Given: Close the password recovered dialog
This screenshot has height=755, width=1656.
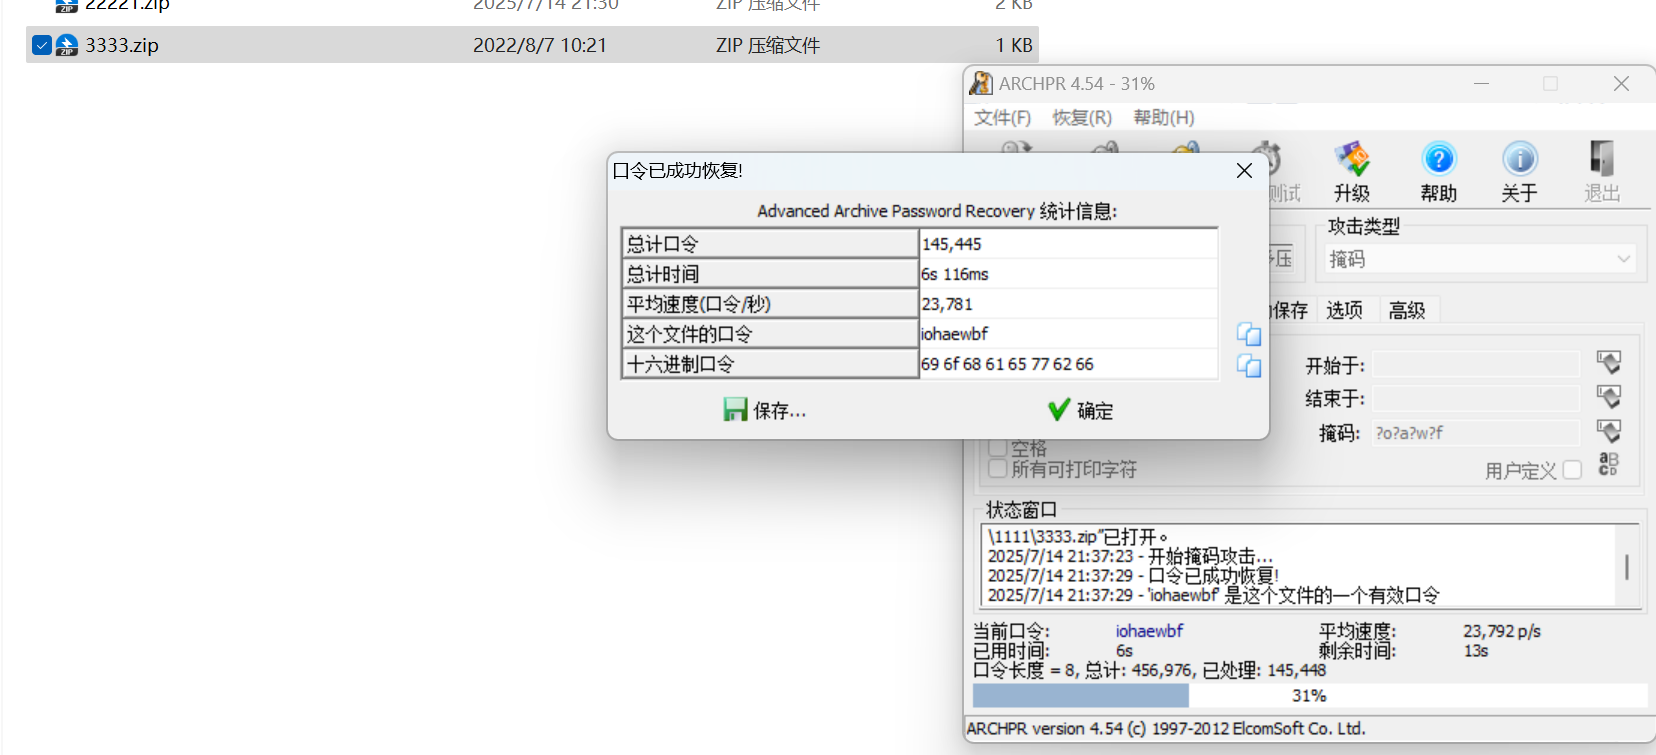Looking at the screenshot, I should [x=1244, y=171].
